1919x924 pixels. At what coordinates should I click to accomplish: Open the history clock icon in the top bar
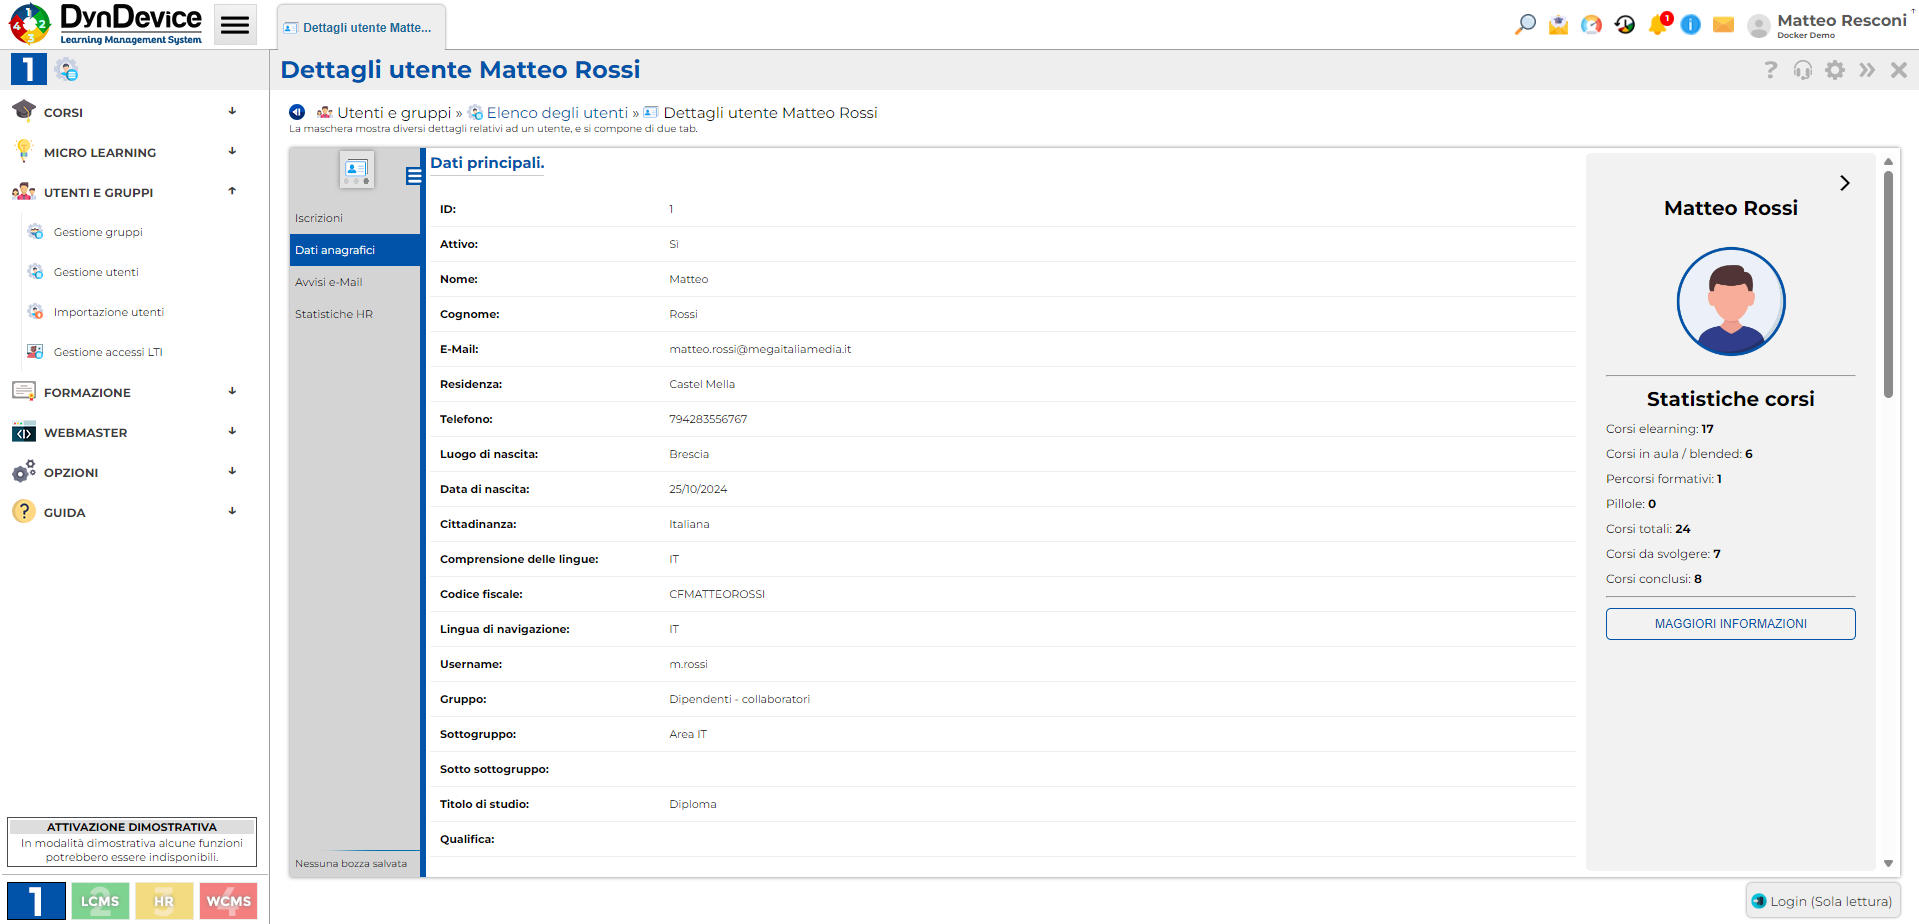pyautogui.click(x=1624, y=24)
